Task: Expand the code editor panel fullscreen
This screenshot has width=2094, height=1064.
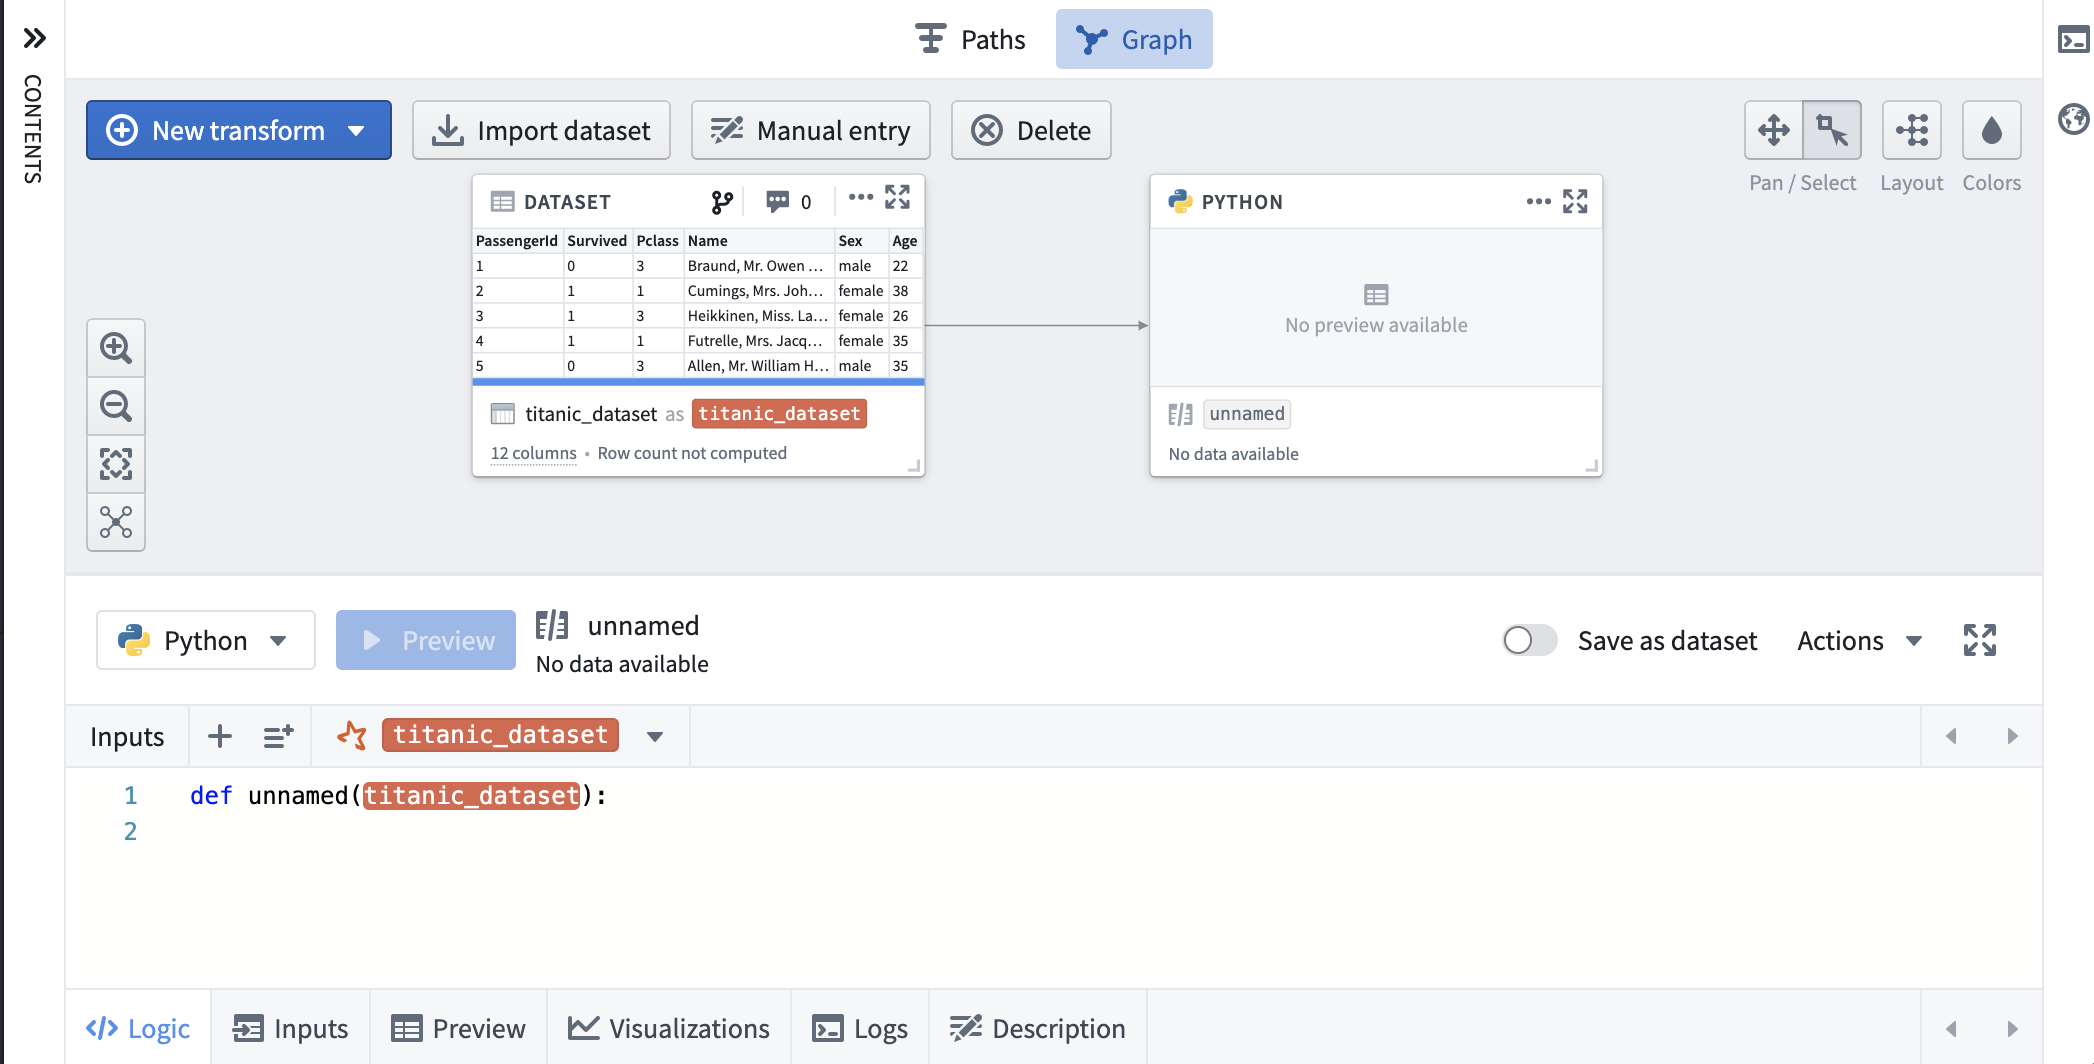Action: click(1979, 640)
